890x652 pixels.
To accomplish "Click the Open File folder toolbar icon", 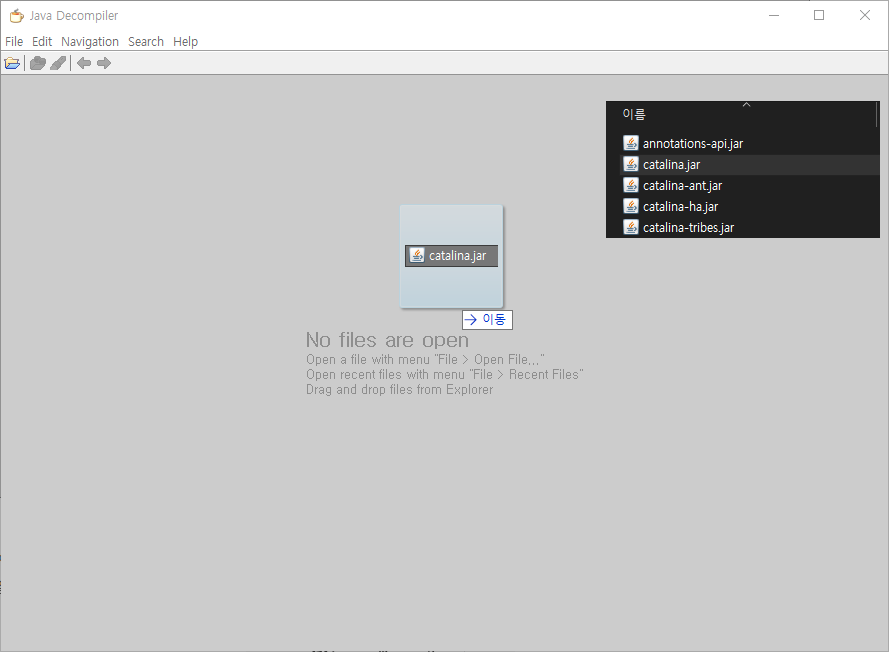I will pyautogui.click(x=12, y=62).
